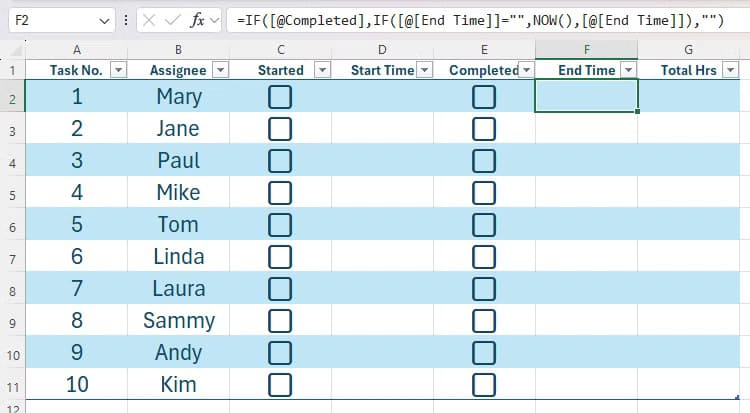Open the Task No. filter dropdown

(x=118, y=70)
